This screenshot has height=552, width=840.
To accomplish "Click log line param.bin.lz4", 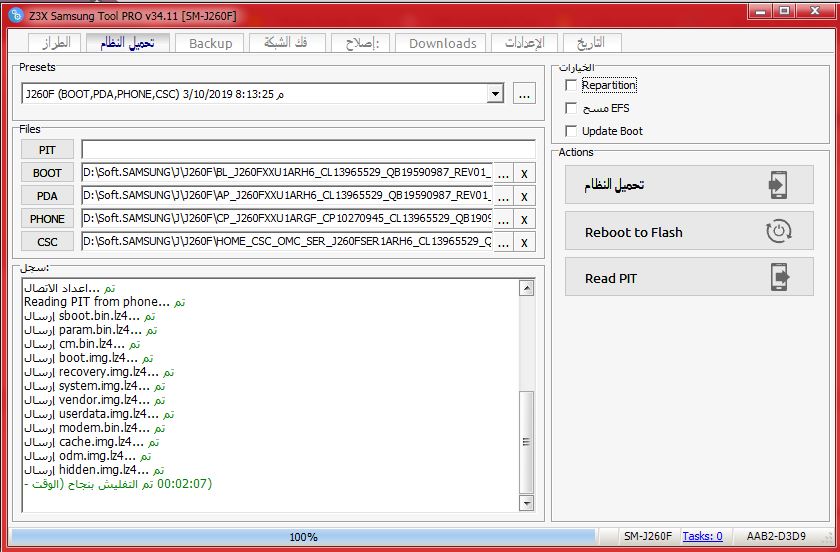I will pyautogui.click(x=91, y=330).
